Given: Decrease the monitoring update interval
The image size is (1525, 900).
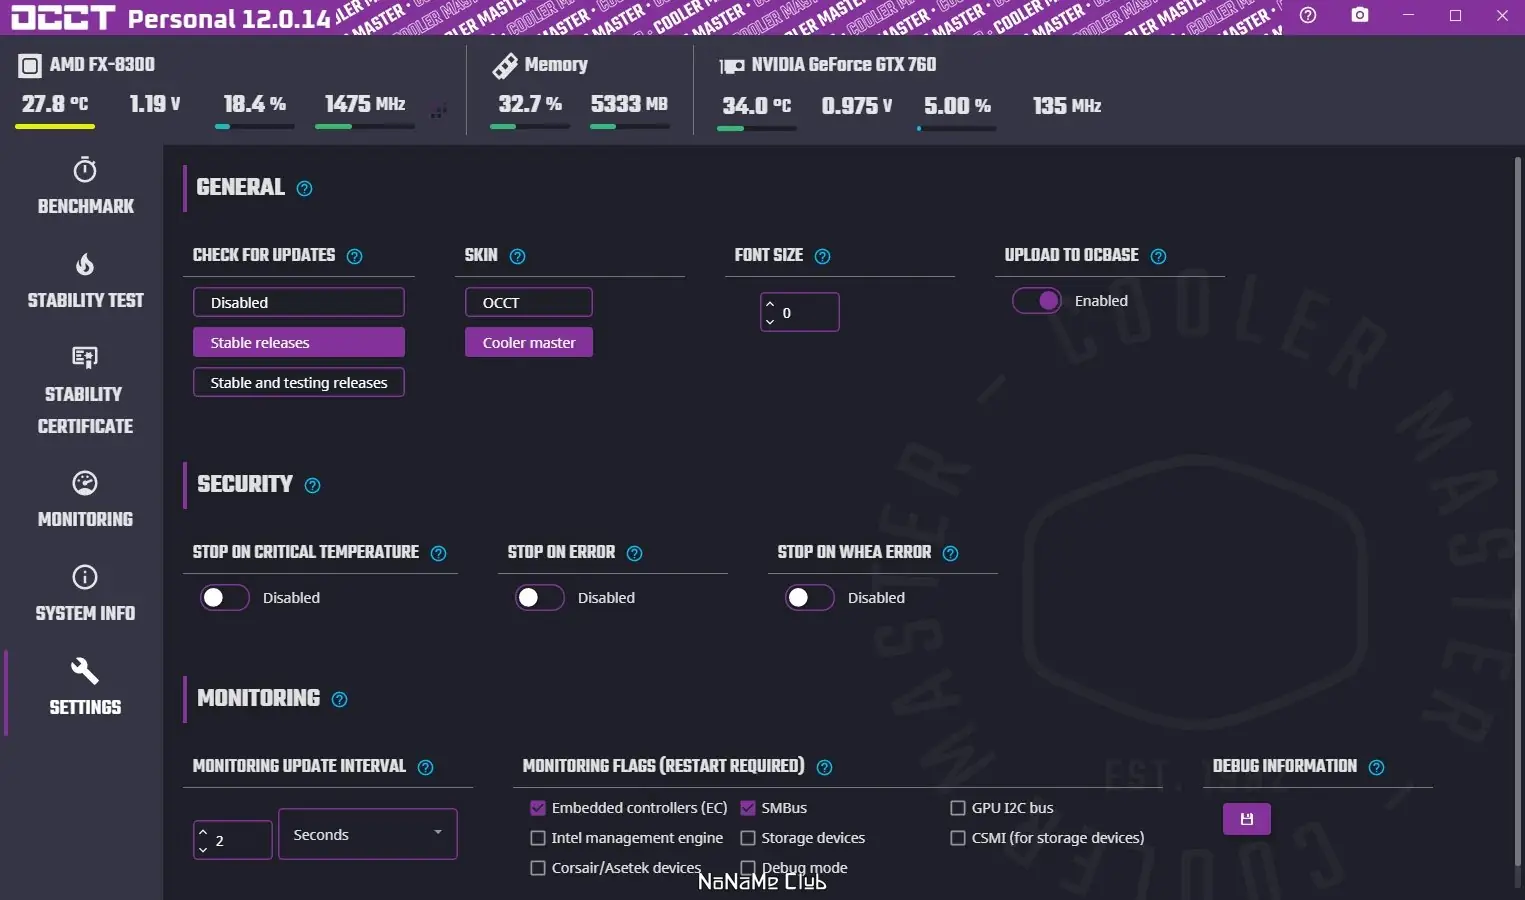Looking at the screenshot, I should click(203, 850).
